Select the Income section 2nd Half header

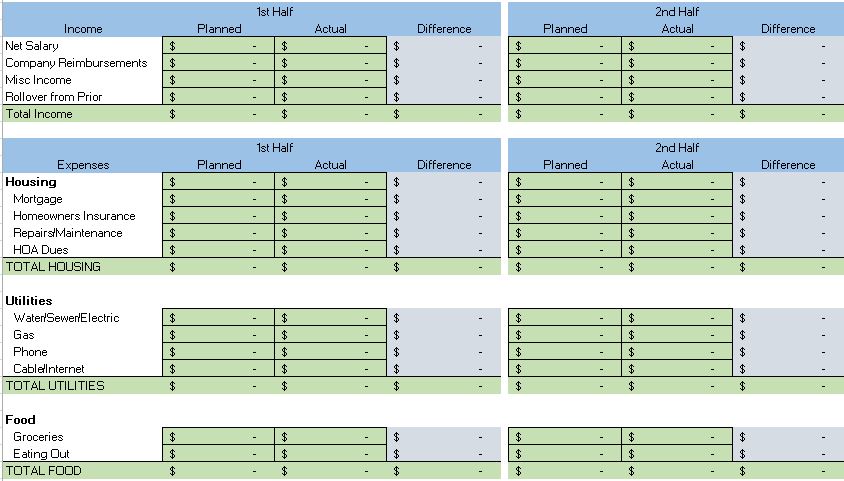pos(677,12)
